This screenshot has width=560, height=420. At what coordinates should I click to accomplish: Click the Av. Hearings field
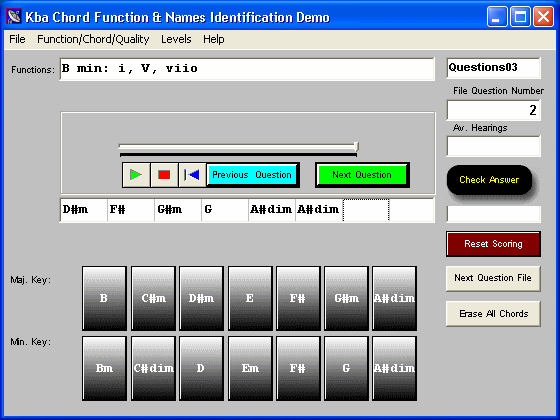[493, 146]
